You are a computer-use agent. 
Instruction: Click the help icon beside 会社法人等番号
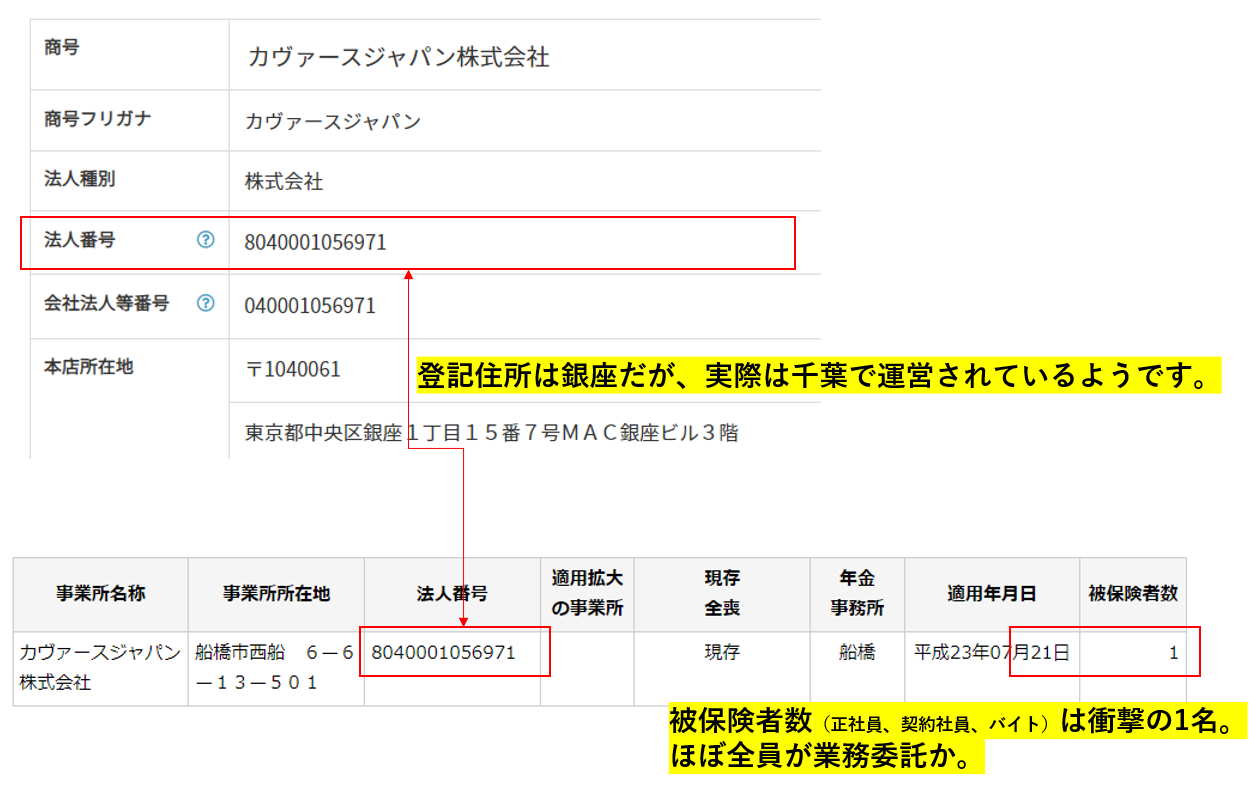(x=205, y=303)
